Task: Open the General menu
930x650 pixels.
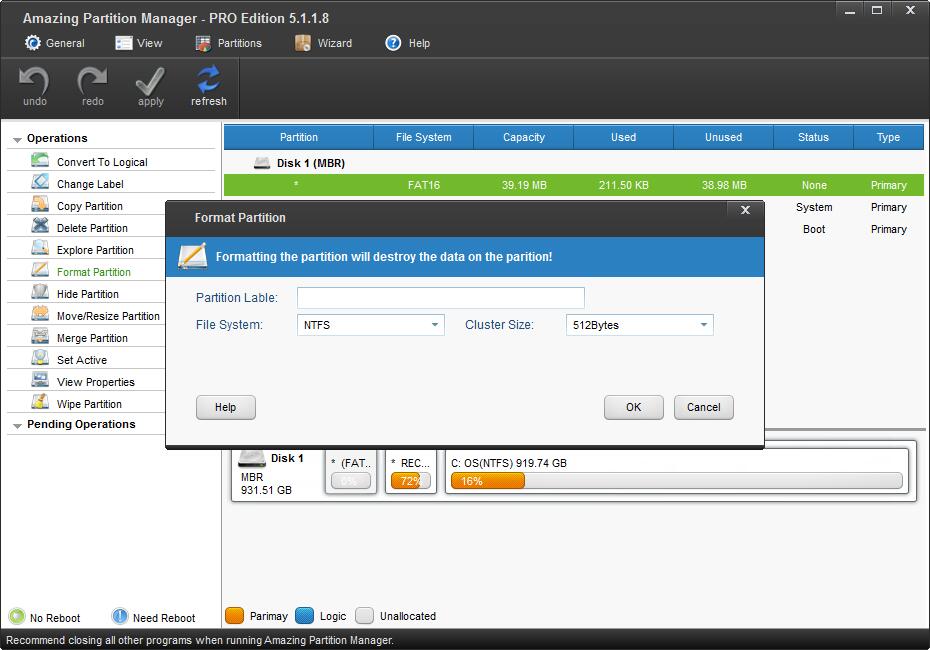Action: point(55,43)
